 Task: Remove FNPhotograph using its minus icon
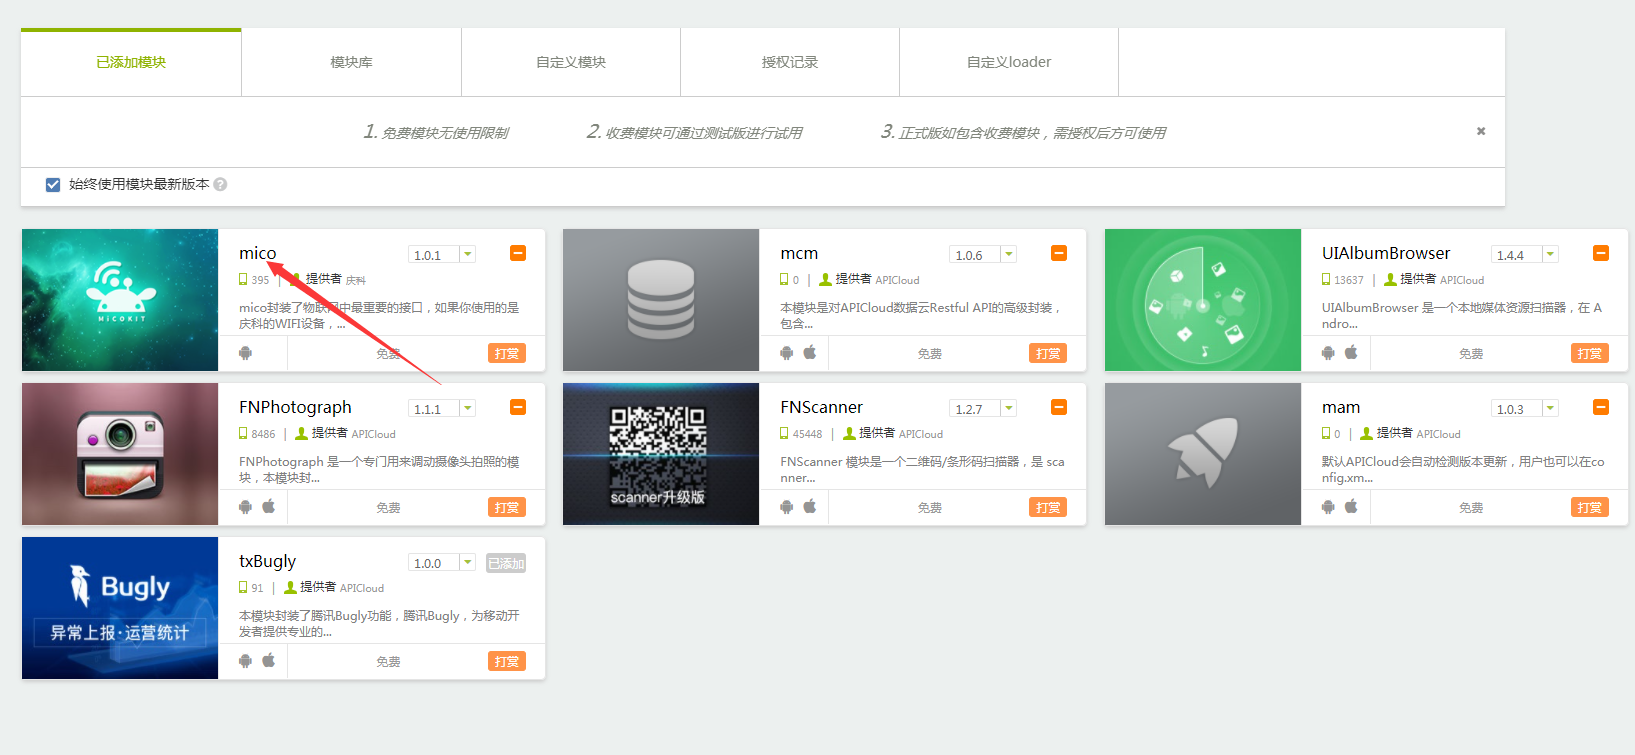[518, 407]
